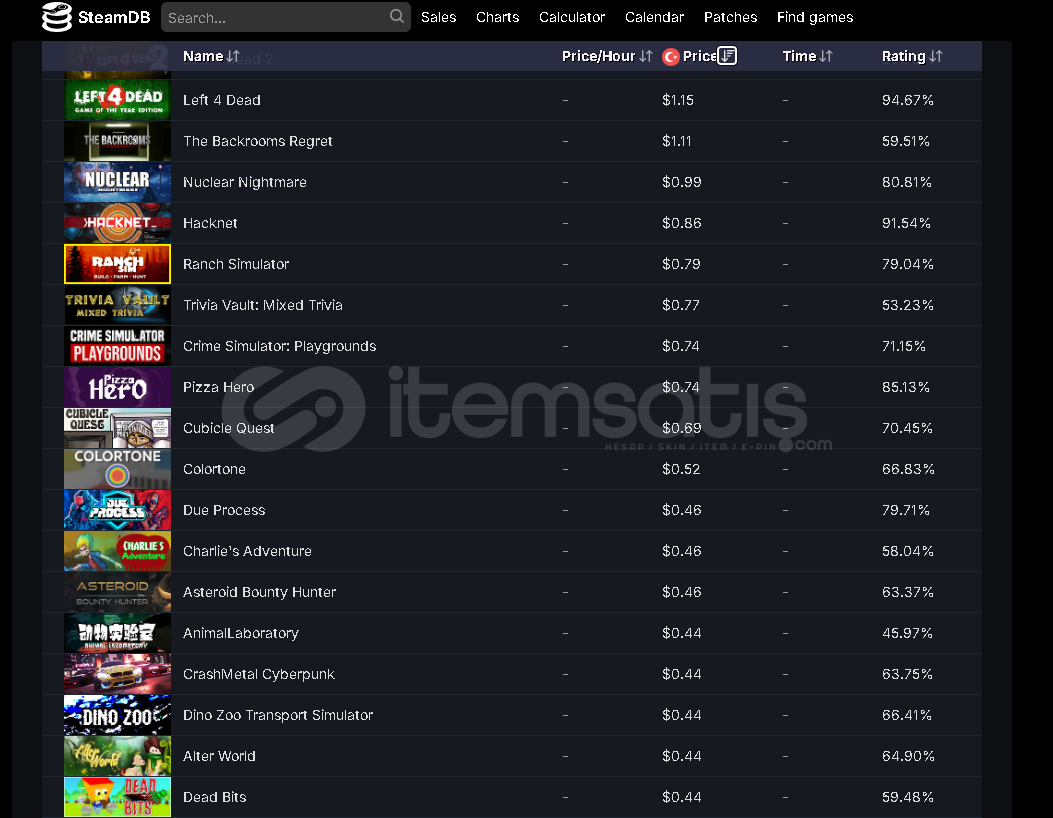Select Hacknet rating 91.54%
This screenshot has width=1053, height=818.
coord(906,223)
